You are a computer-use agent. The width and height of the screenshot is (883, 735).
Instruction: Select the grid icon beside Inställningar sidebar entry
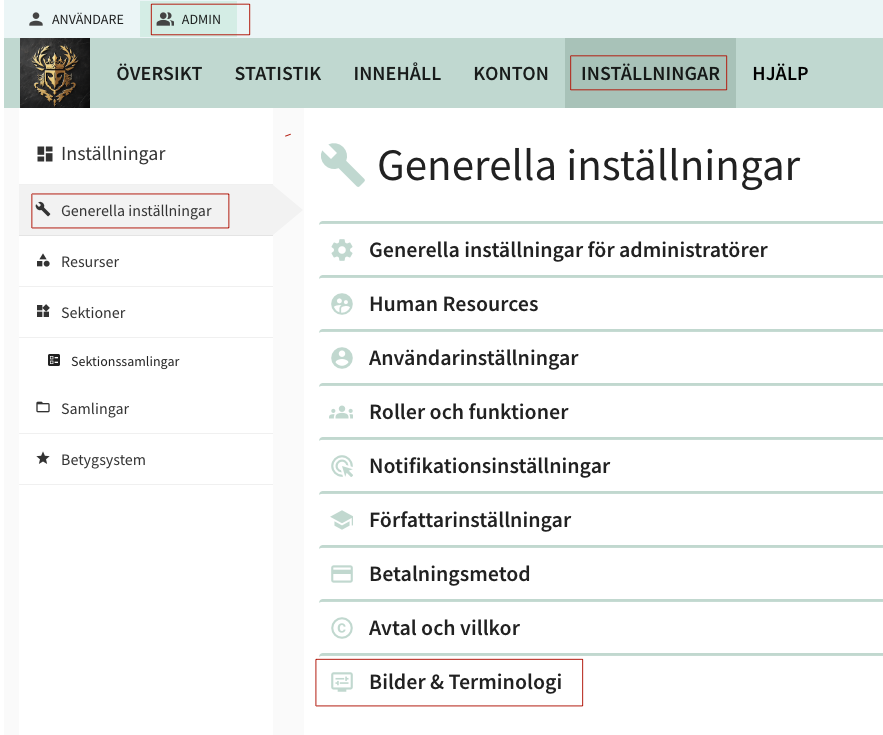42,154
